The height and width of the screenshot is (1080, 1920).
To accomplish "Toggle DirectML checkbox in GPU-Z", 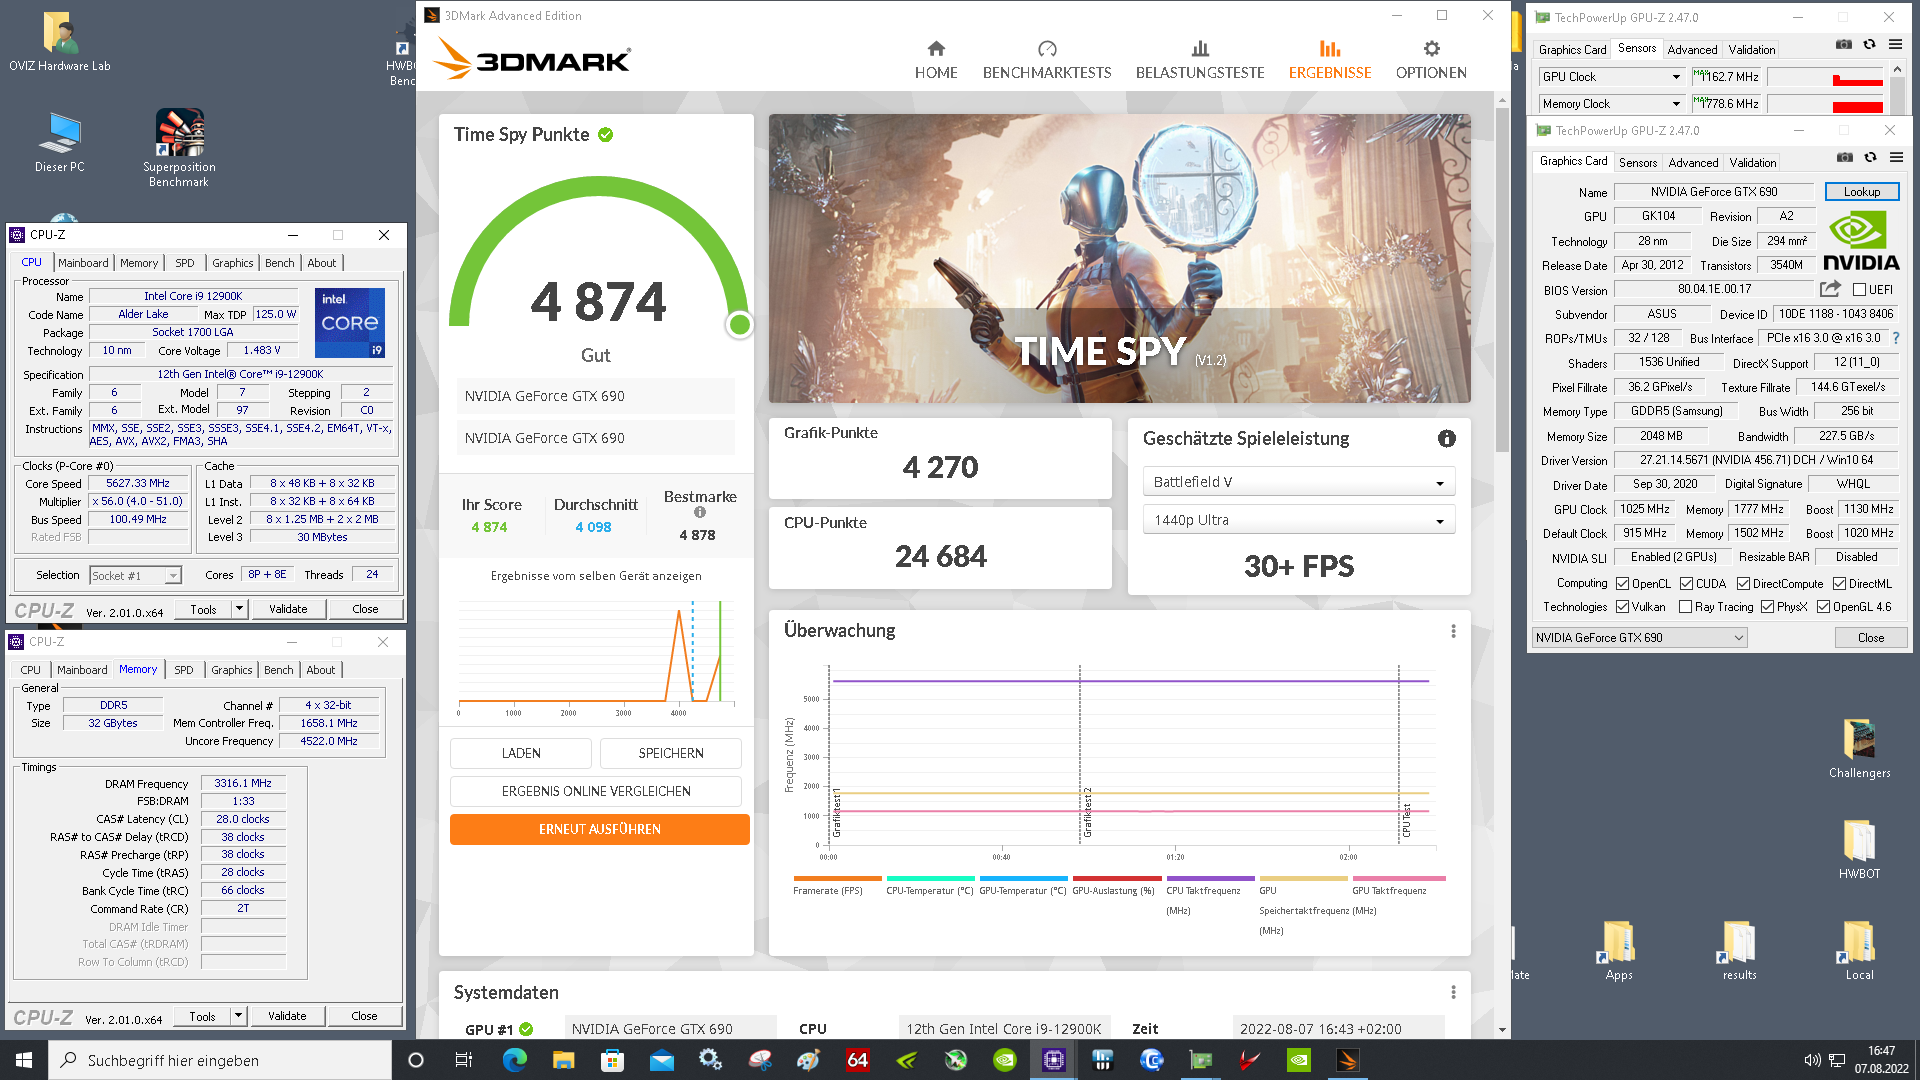I will click(1839, 584).
